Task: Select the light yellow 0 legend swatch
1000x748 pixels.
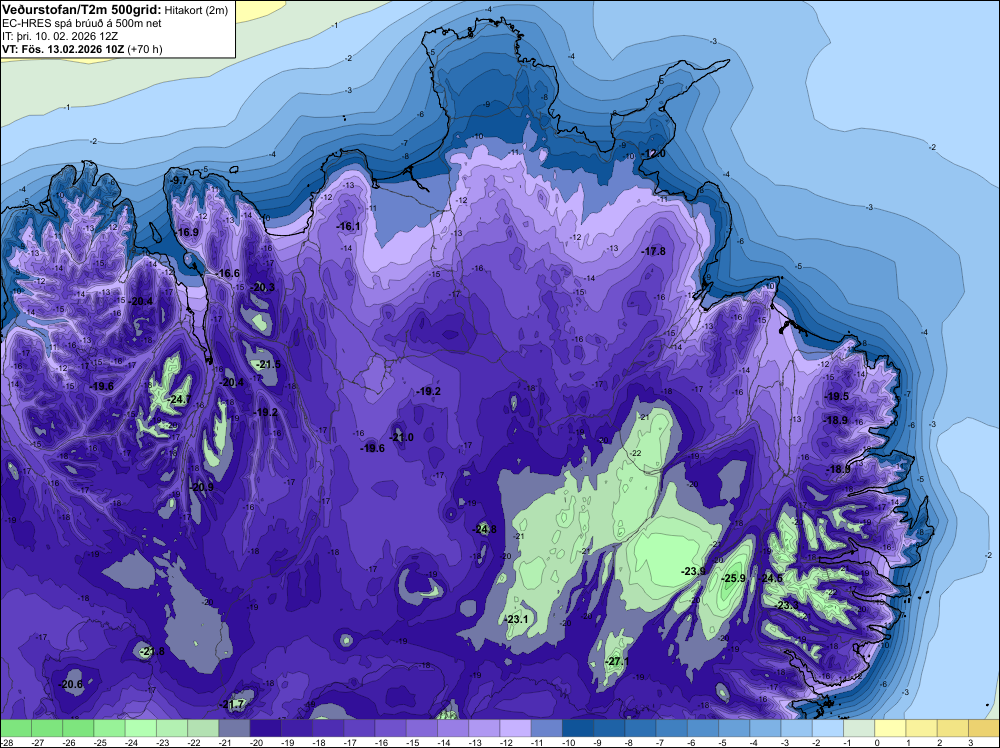Action: tap(890, 729)
